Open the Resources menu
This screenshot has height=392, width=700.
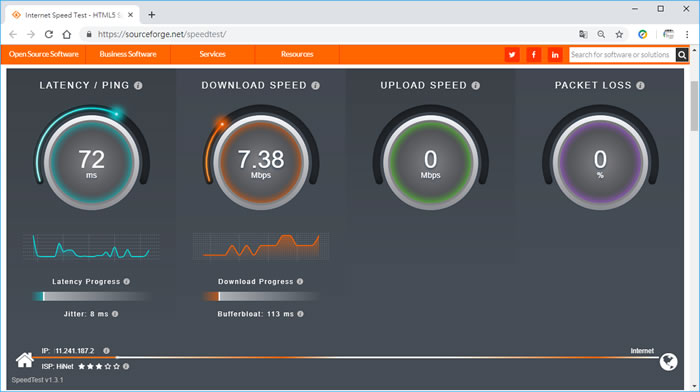297,54
